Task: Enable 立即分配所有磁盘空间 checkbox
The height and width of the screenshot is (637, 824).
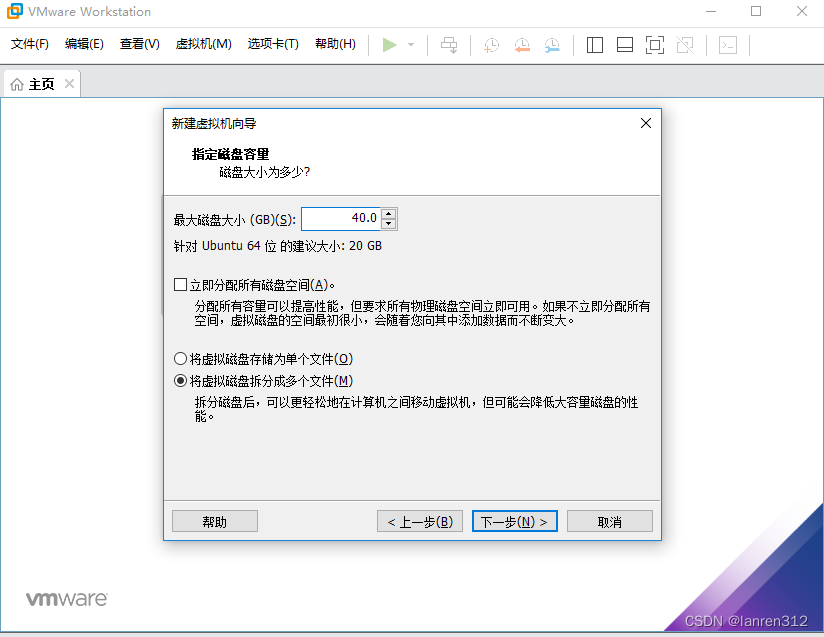Action: point(180,285)
